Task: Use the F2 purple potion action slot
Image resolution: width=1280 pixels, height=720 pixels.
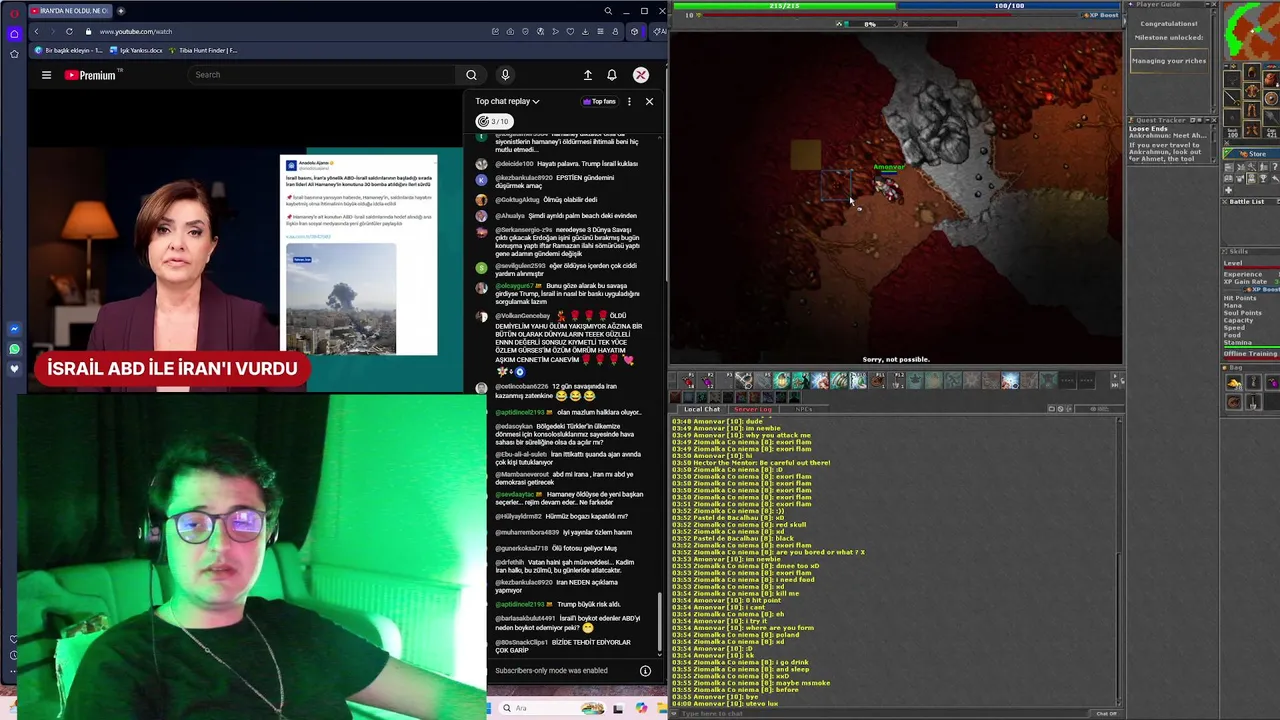Action: pyautogui.click(x=707, y=381)
